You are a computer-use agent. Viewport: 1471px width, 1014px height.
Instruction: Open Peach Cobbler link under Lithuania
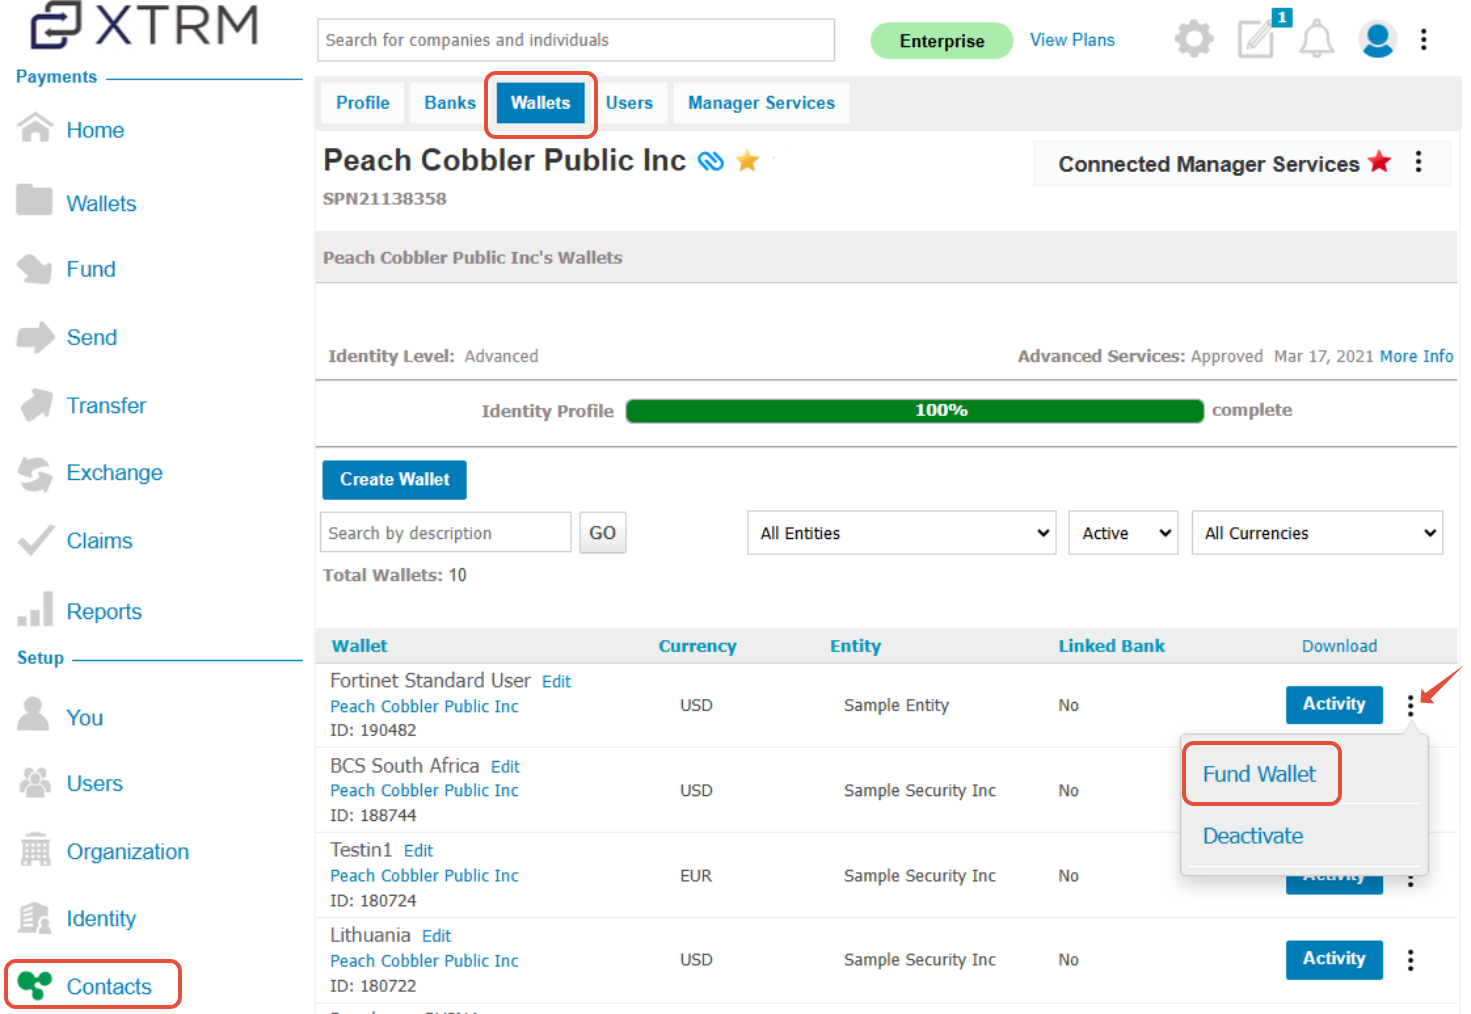point(424,960)
